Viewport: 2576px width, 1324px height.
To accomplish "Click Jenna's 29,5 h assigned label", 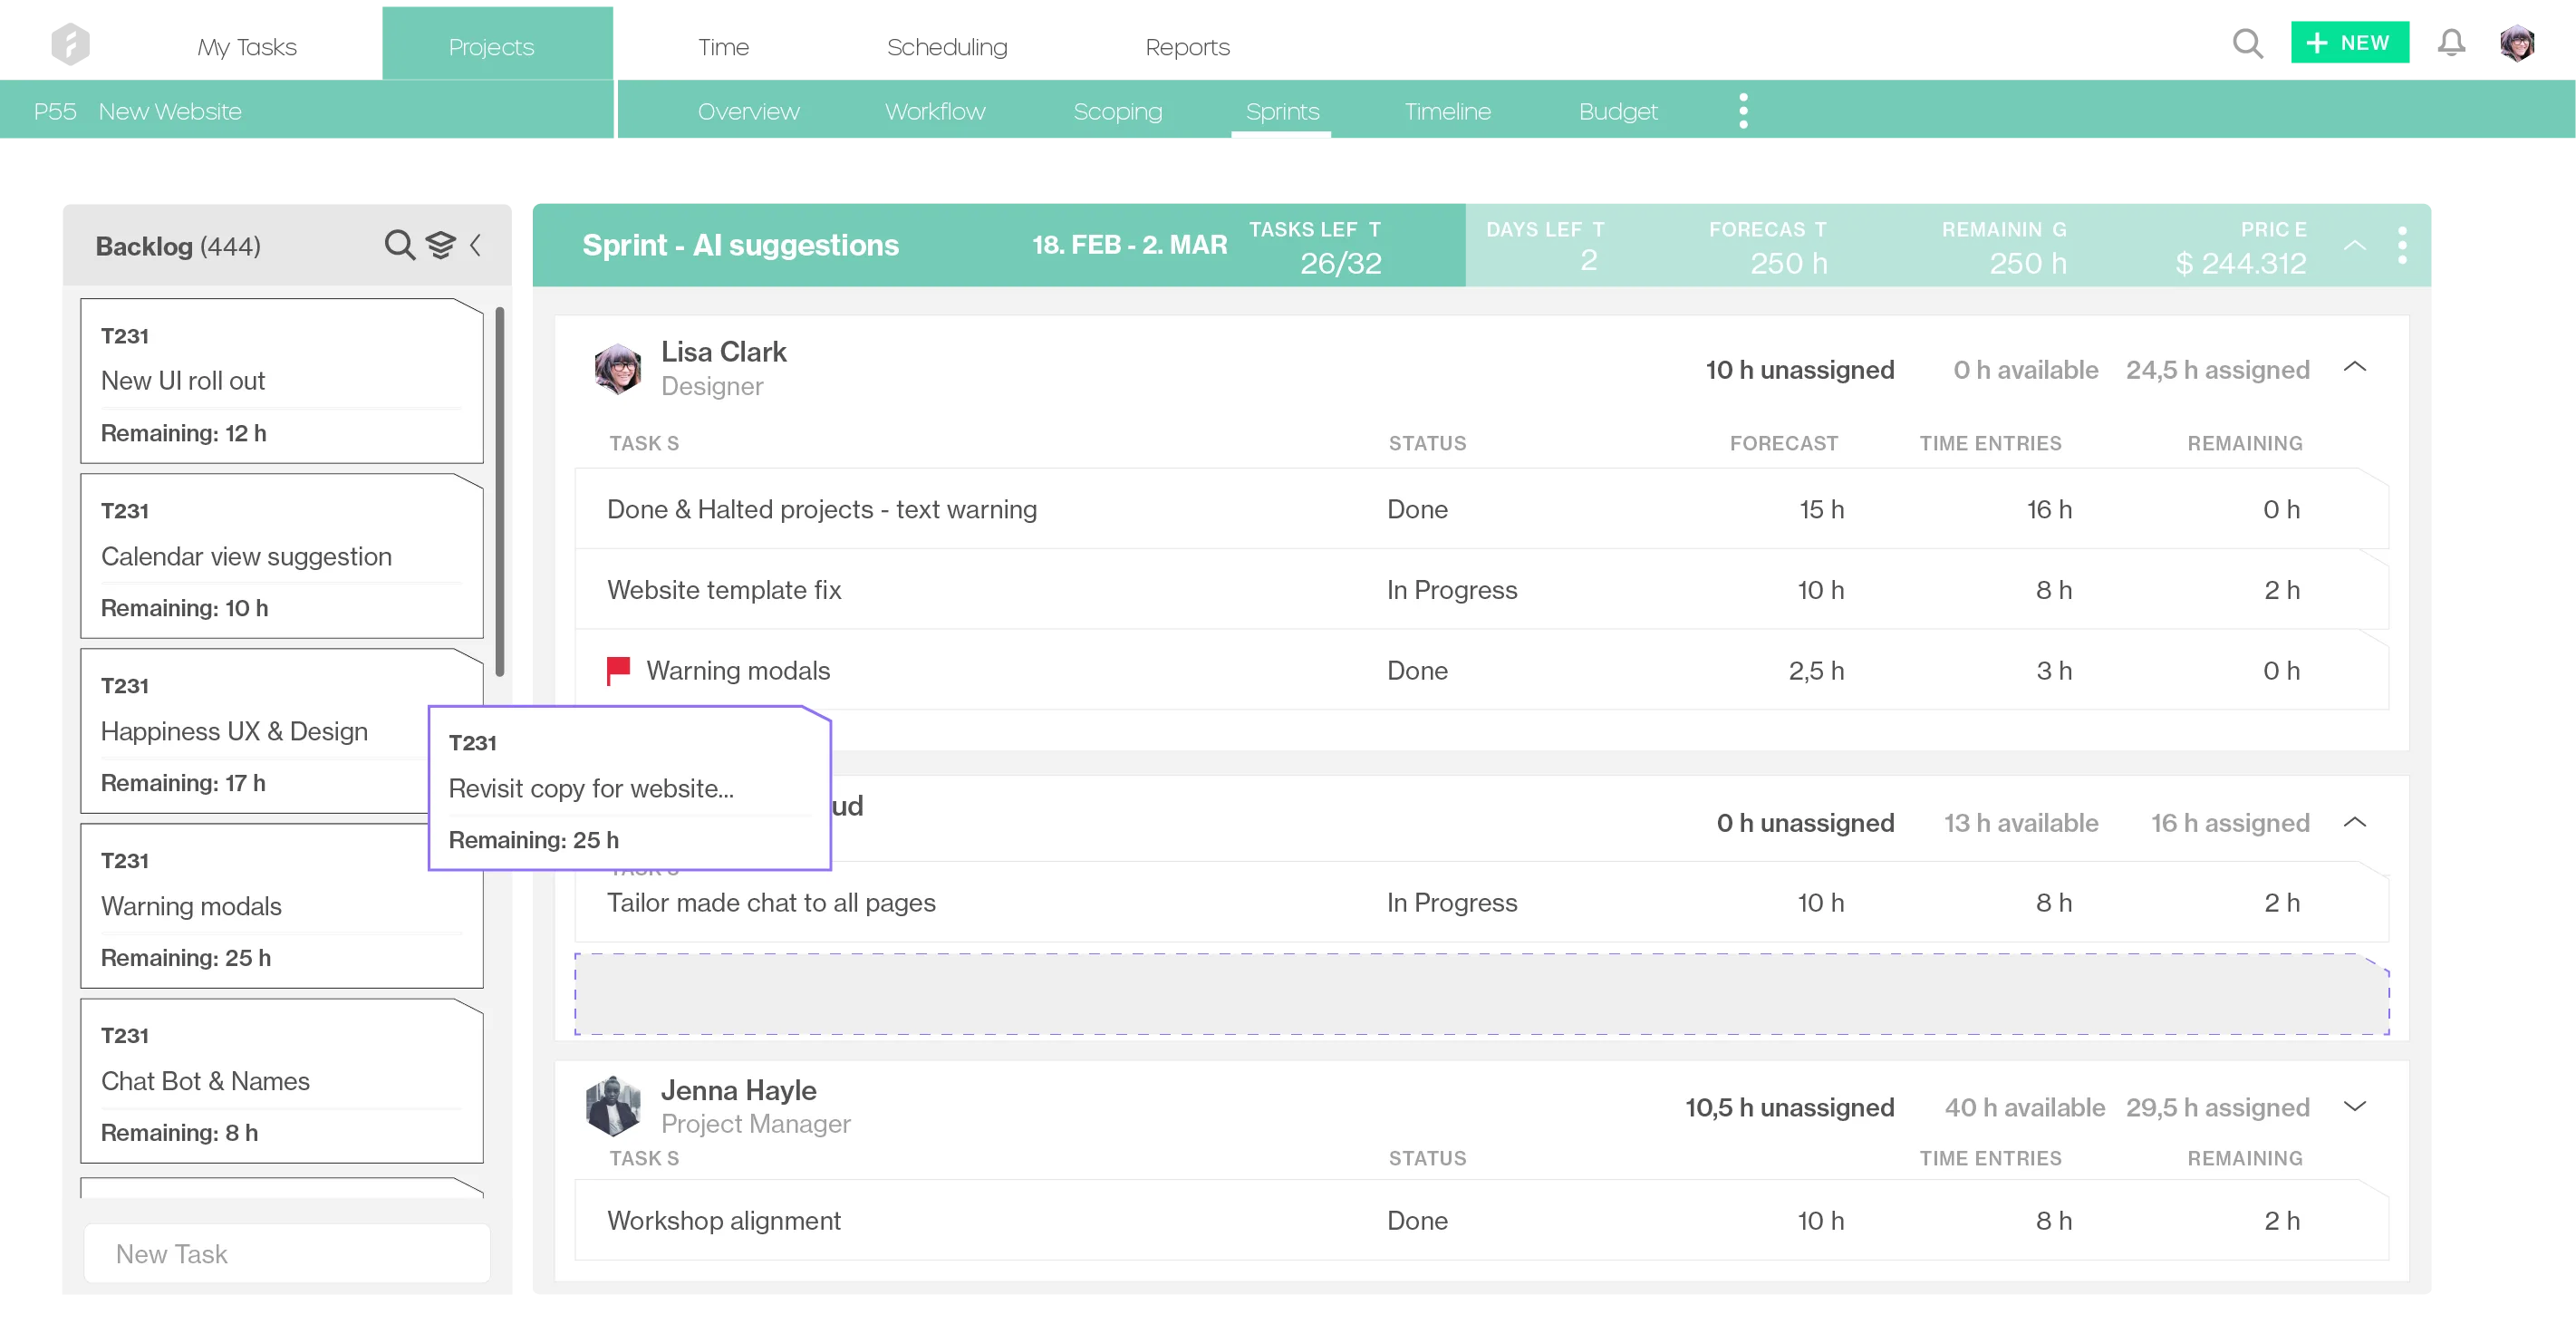I will (2217, 1107).
